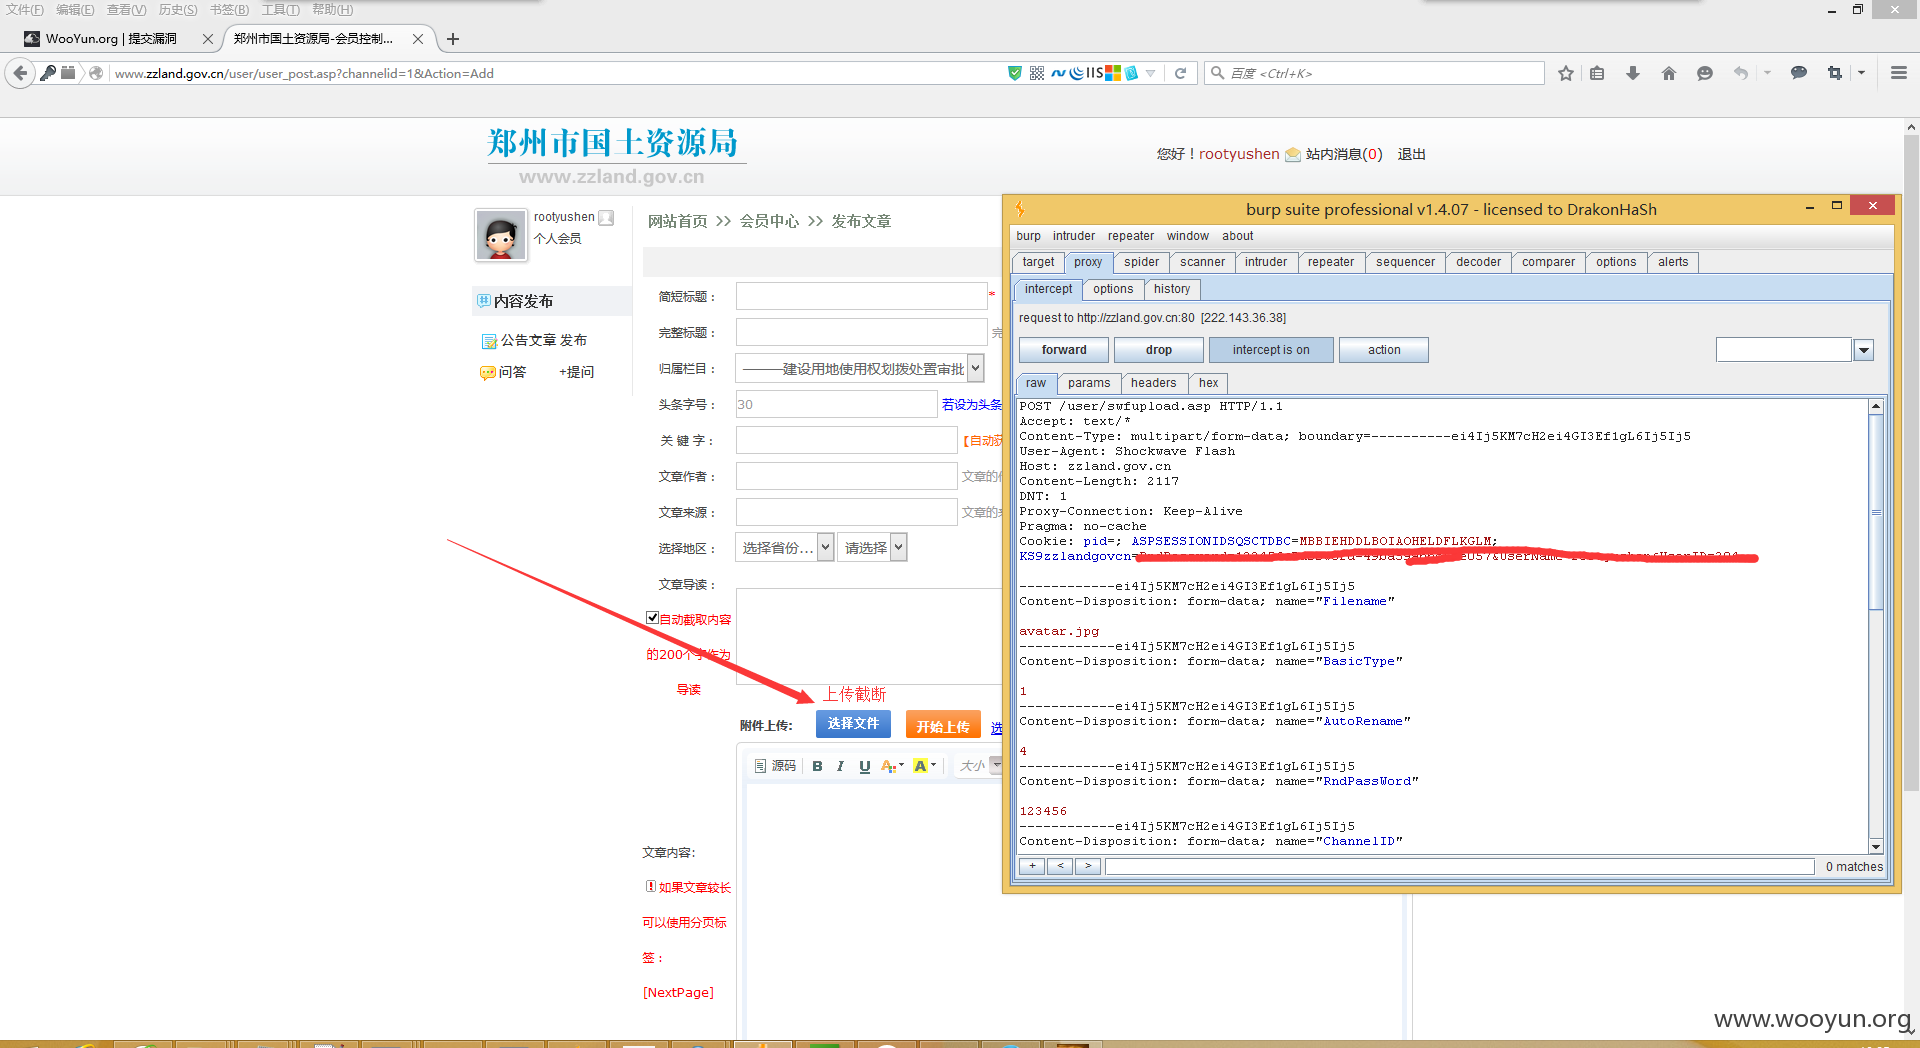Click the 若设为头条 link
The height and width of the screenshot is (1048, 1920).
tap(971, 404)
